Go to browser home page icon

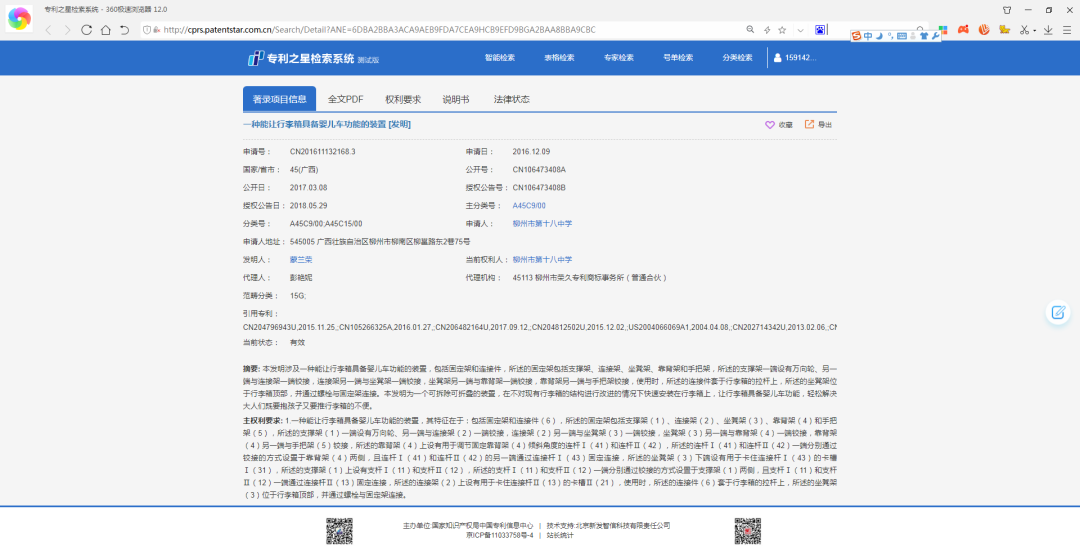click(x=105, y=30)
